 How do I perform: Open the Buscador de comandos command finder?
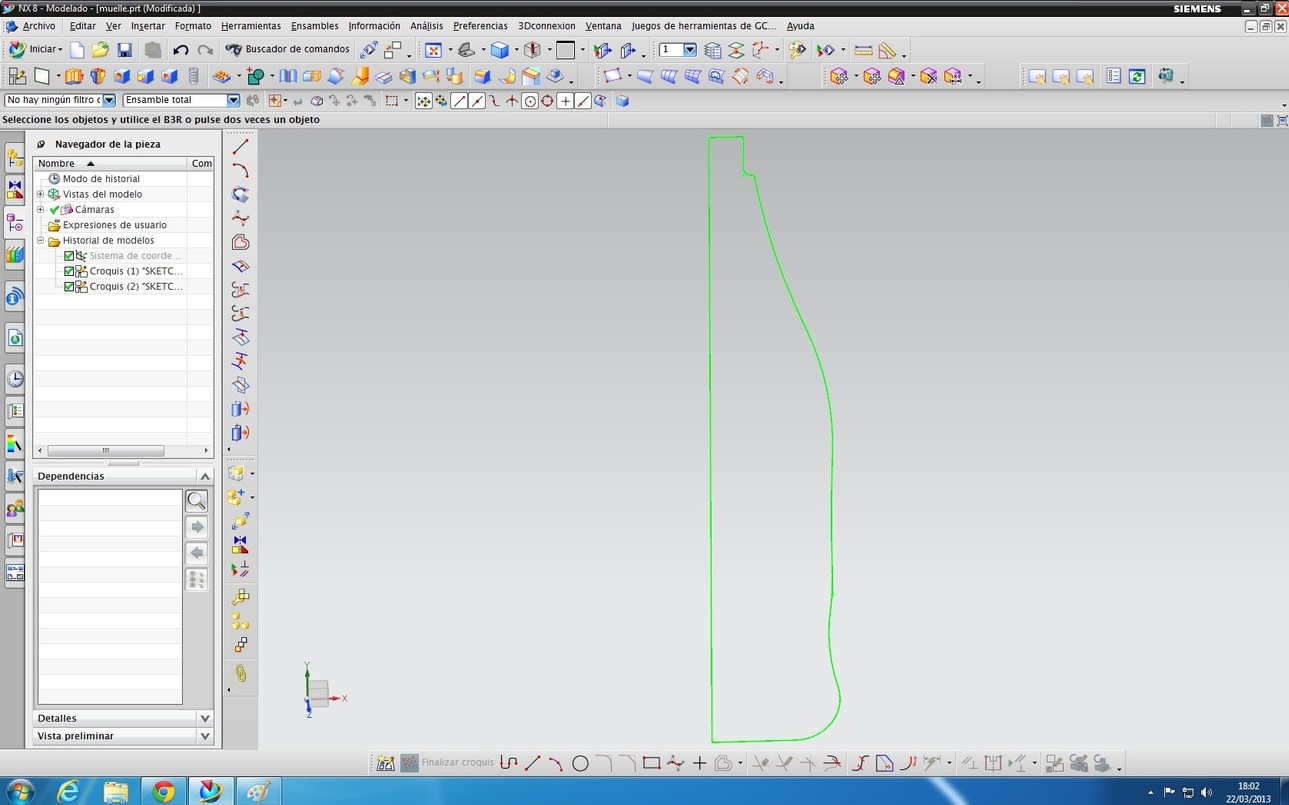click(x=287, y=49)
